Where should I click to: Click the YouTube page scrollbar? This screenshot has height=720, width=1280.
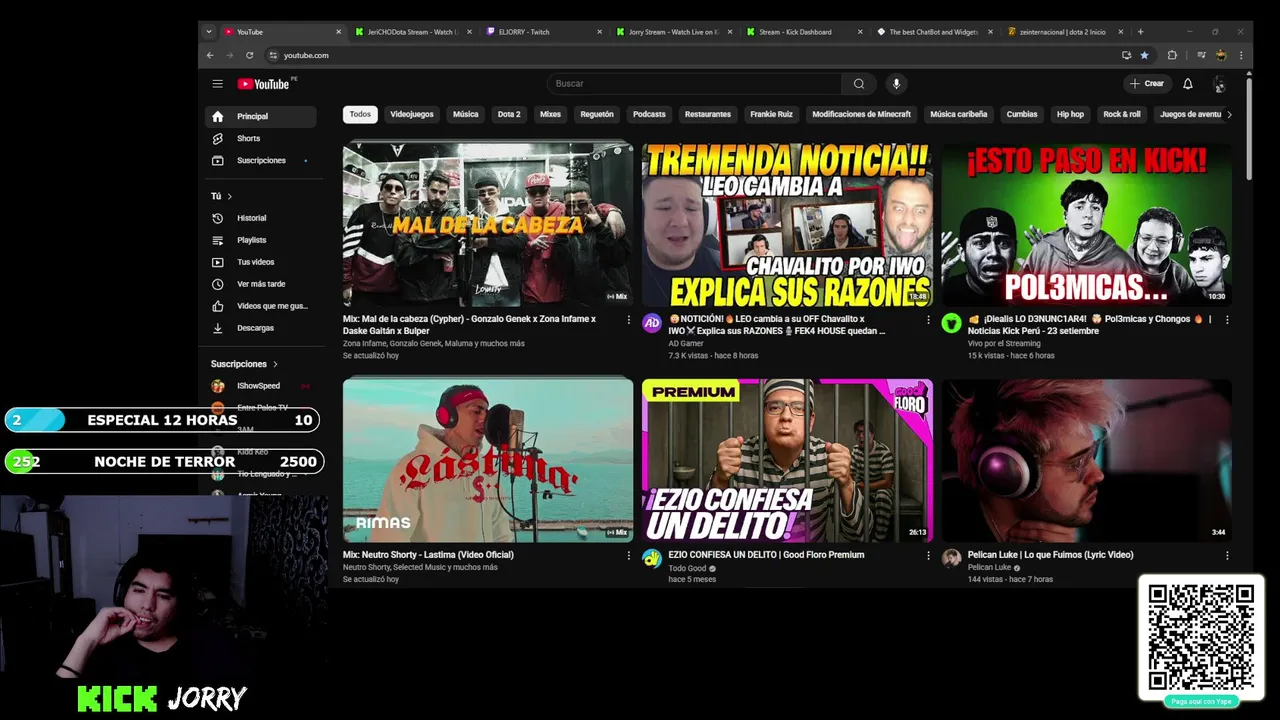pos(1248,130)
